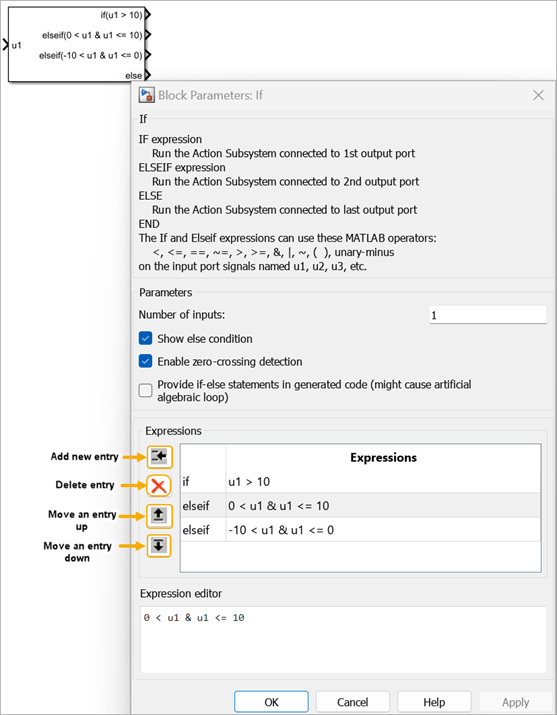The image size is (557, 715).
Task: Click the red X Delete entry icon
Action: 159,486
